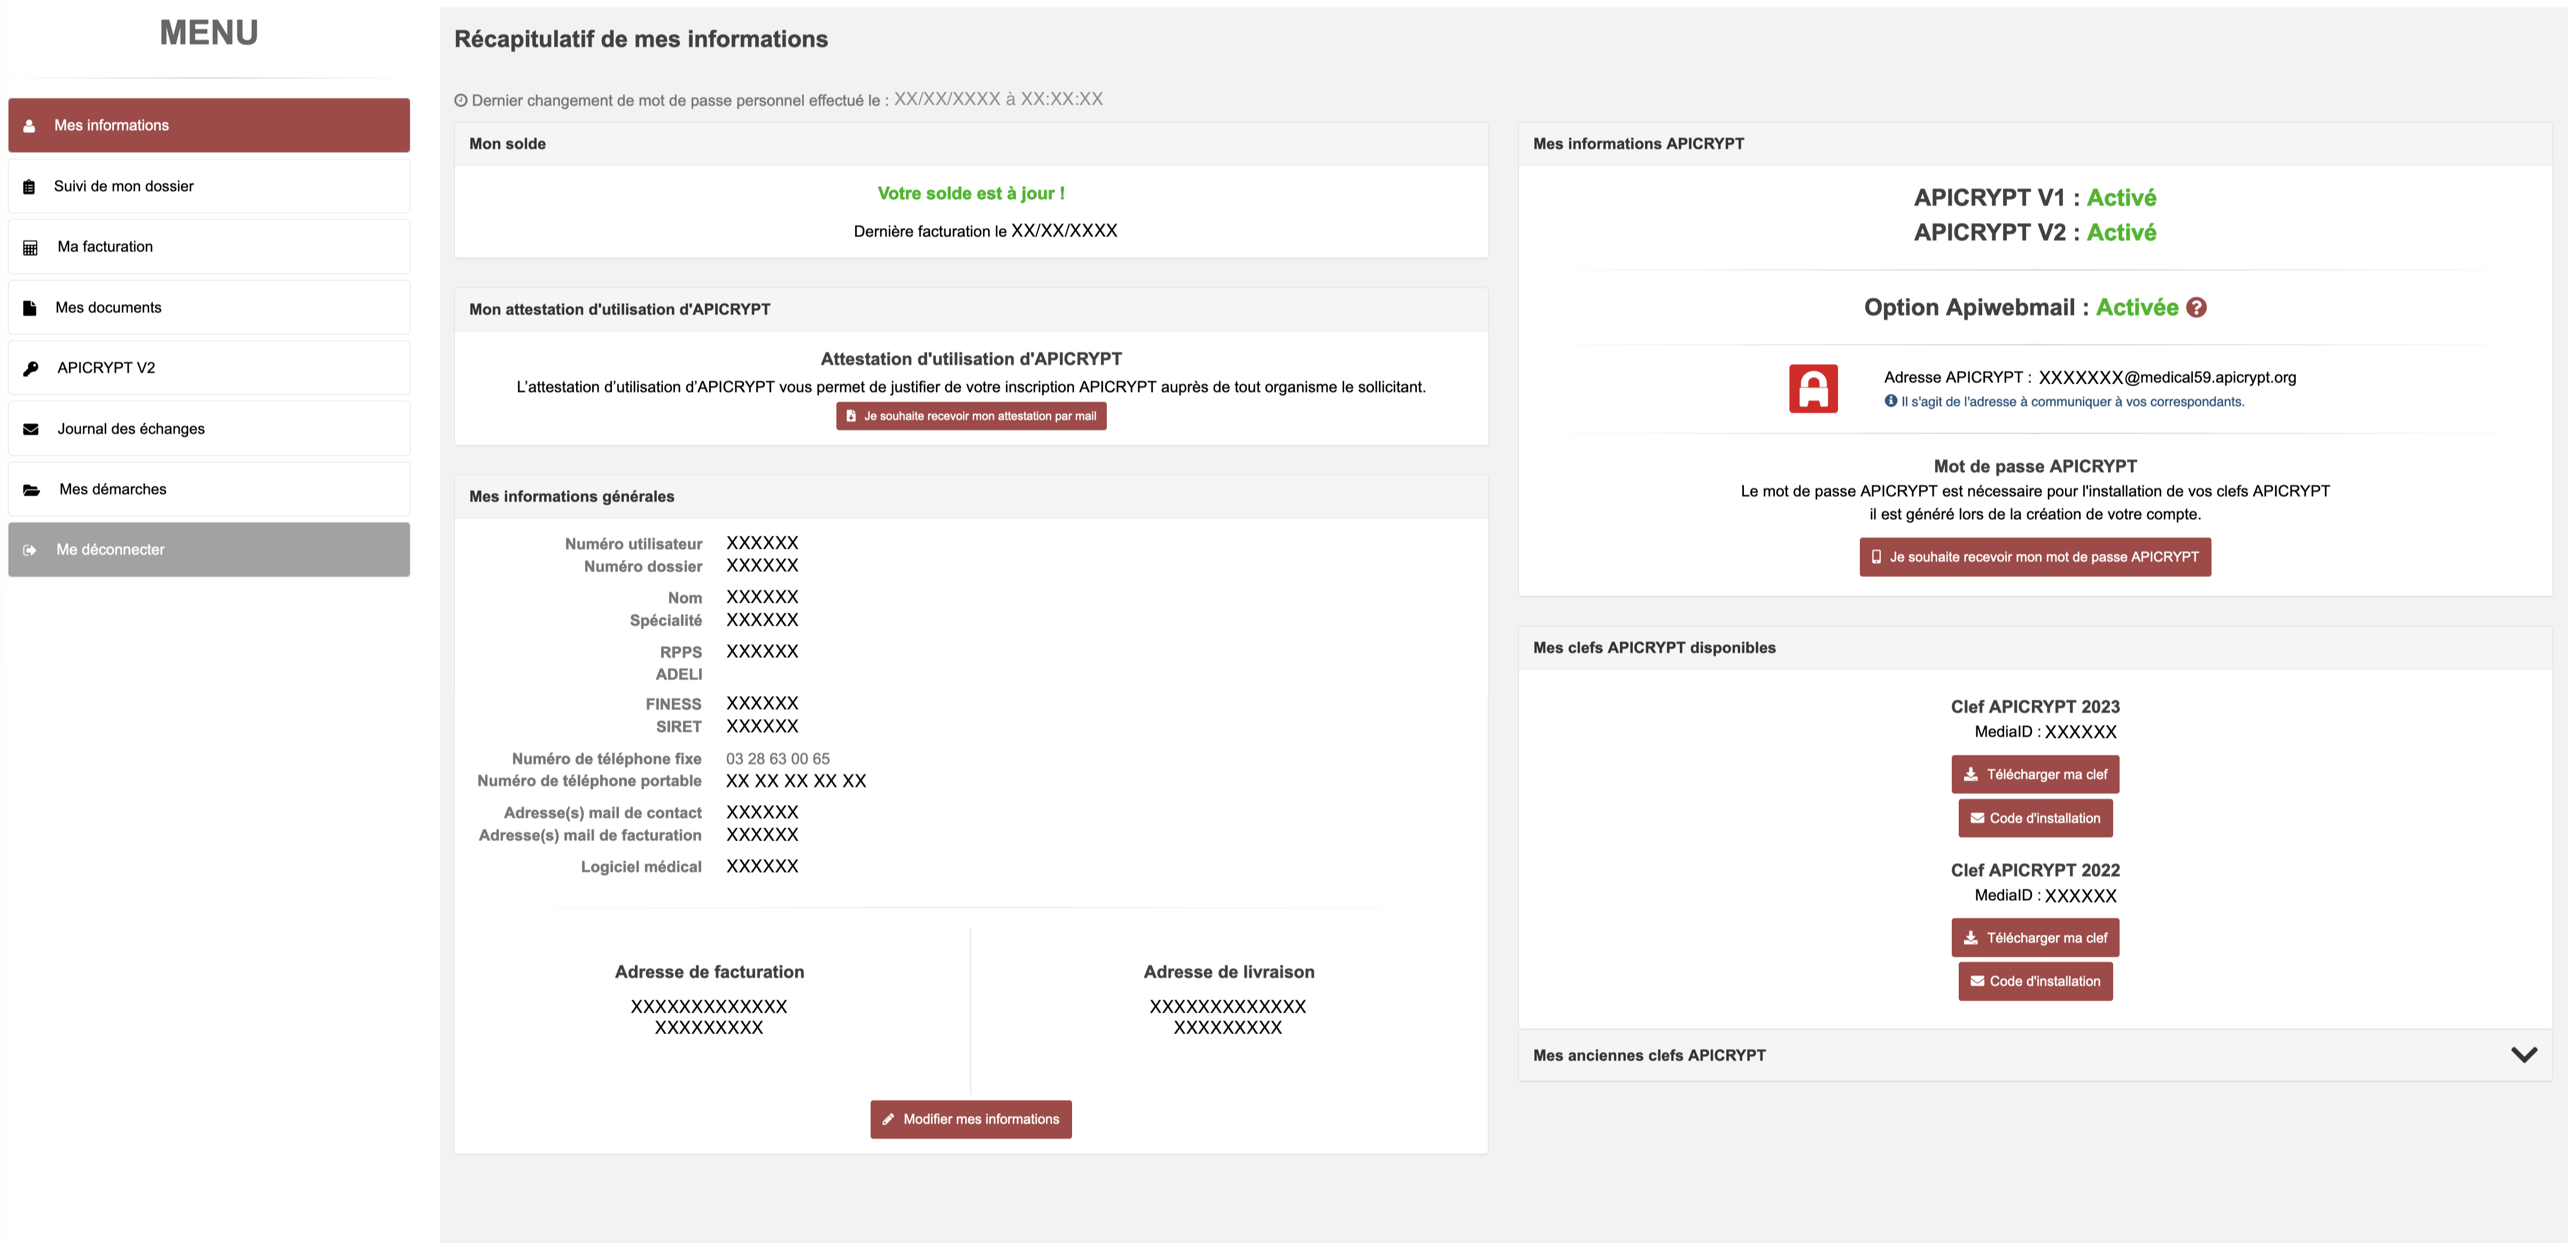Click Option Apiwebmail : Activée text
2576x1243 pixels.
(x=2021, y=308)
